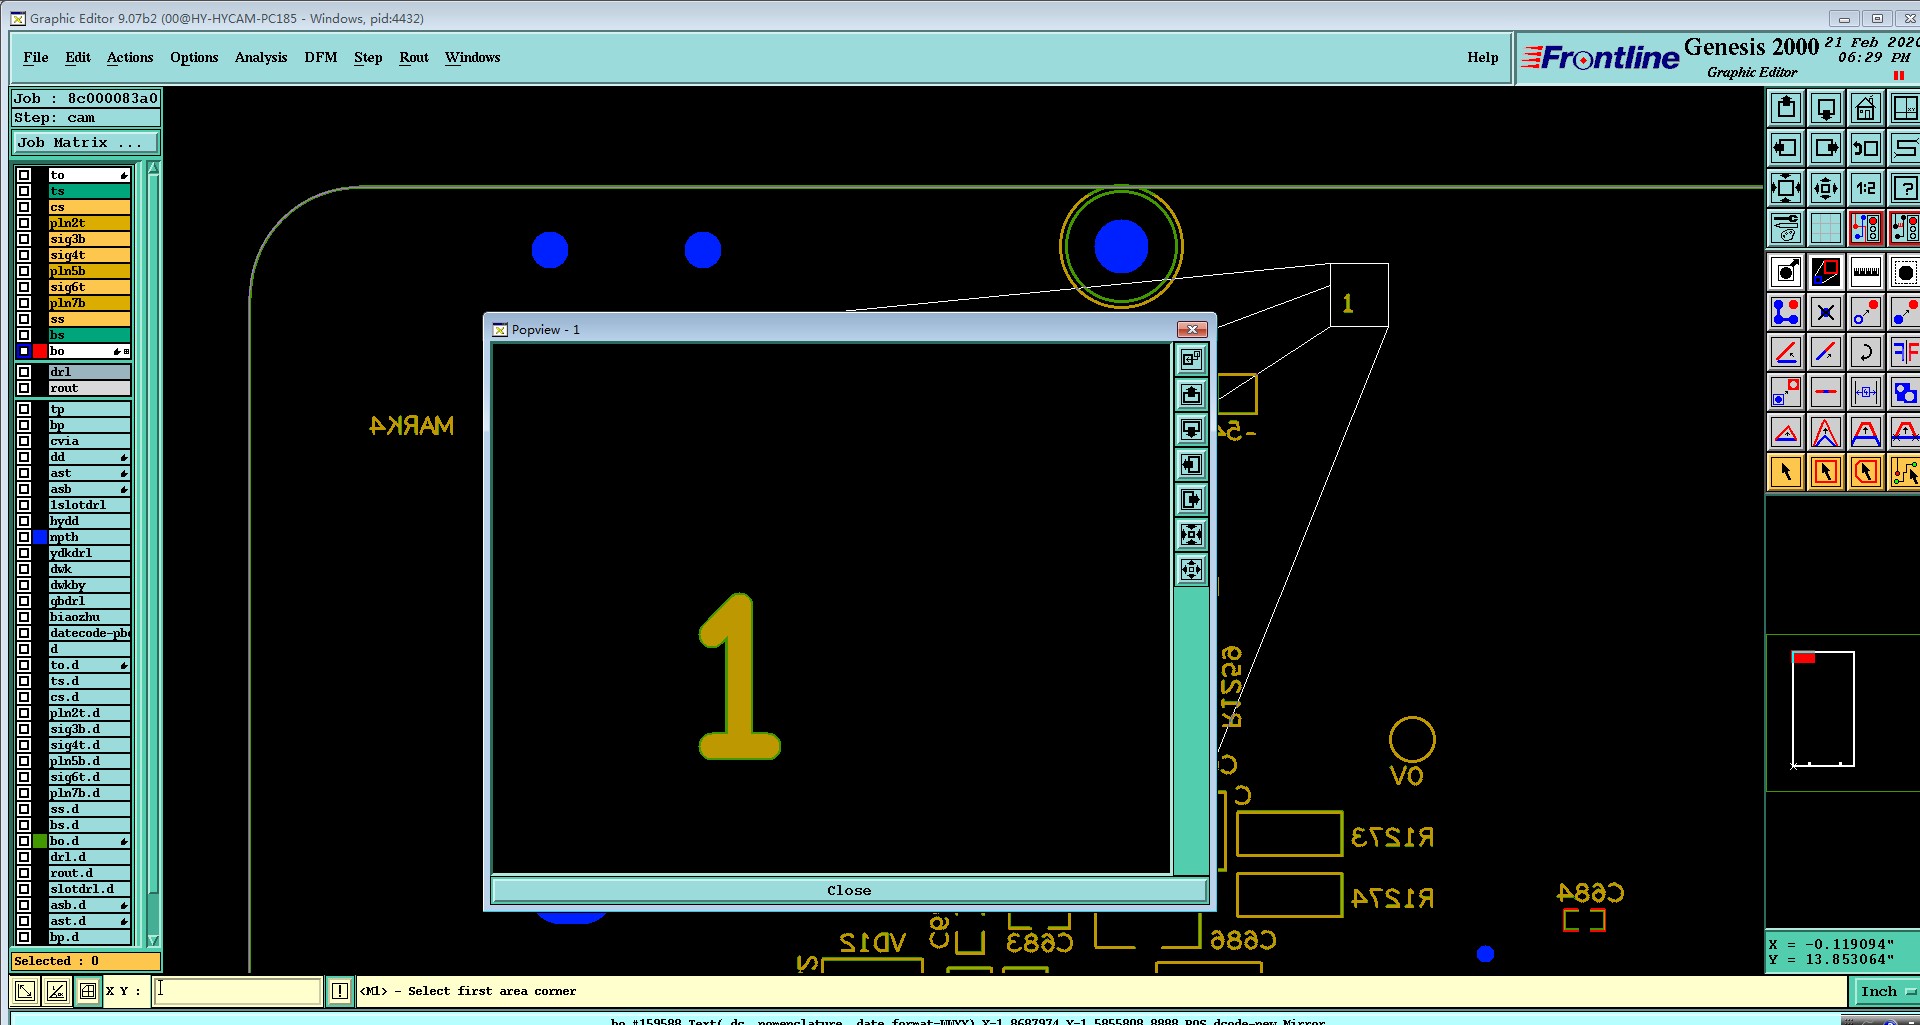Select the plain arrow selection tool
The image size is (1920, 1025).
[x=1786, y=472]
